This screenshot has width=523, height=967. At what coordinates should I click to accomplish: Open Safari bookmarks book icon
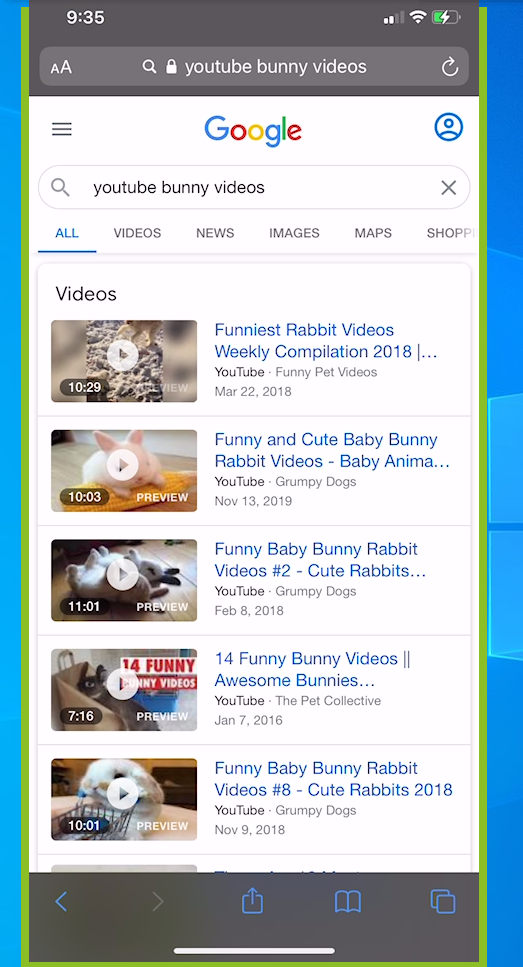348,902
